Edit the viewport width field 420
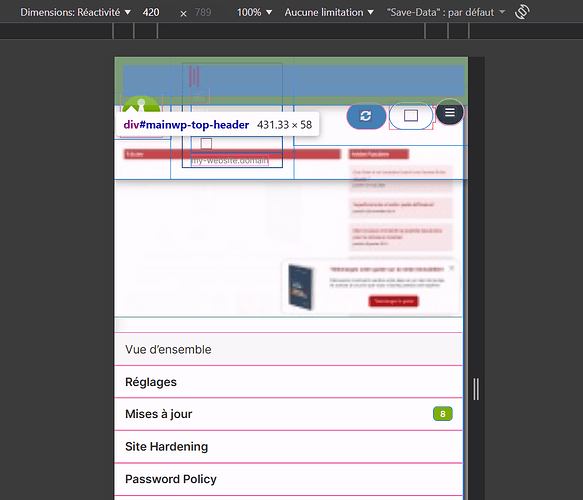Image resolution: width=583 pixels, height=500 pixels. [x=151, y=12]
